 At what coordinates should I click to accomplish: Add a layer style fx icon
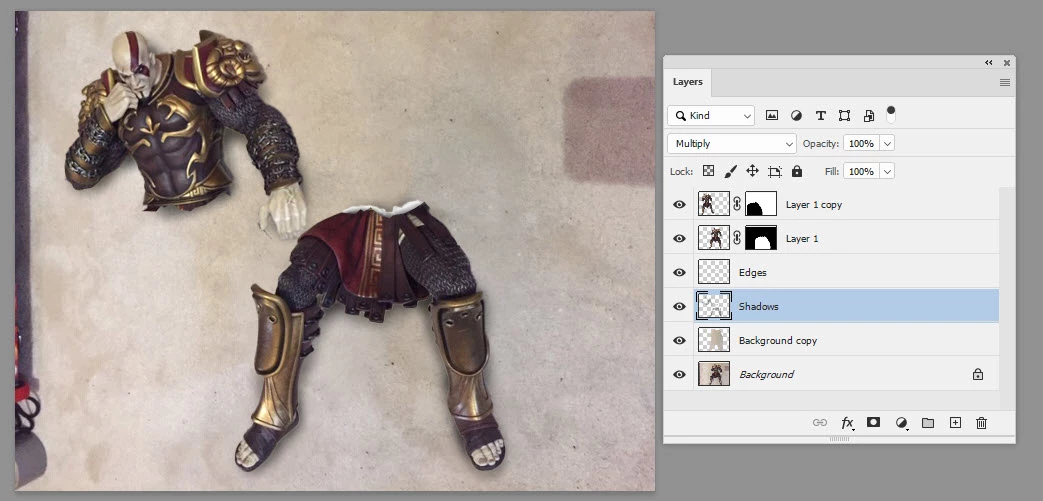(847, 422)
